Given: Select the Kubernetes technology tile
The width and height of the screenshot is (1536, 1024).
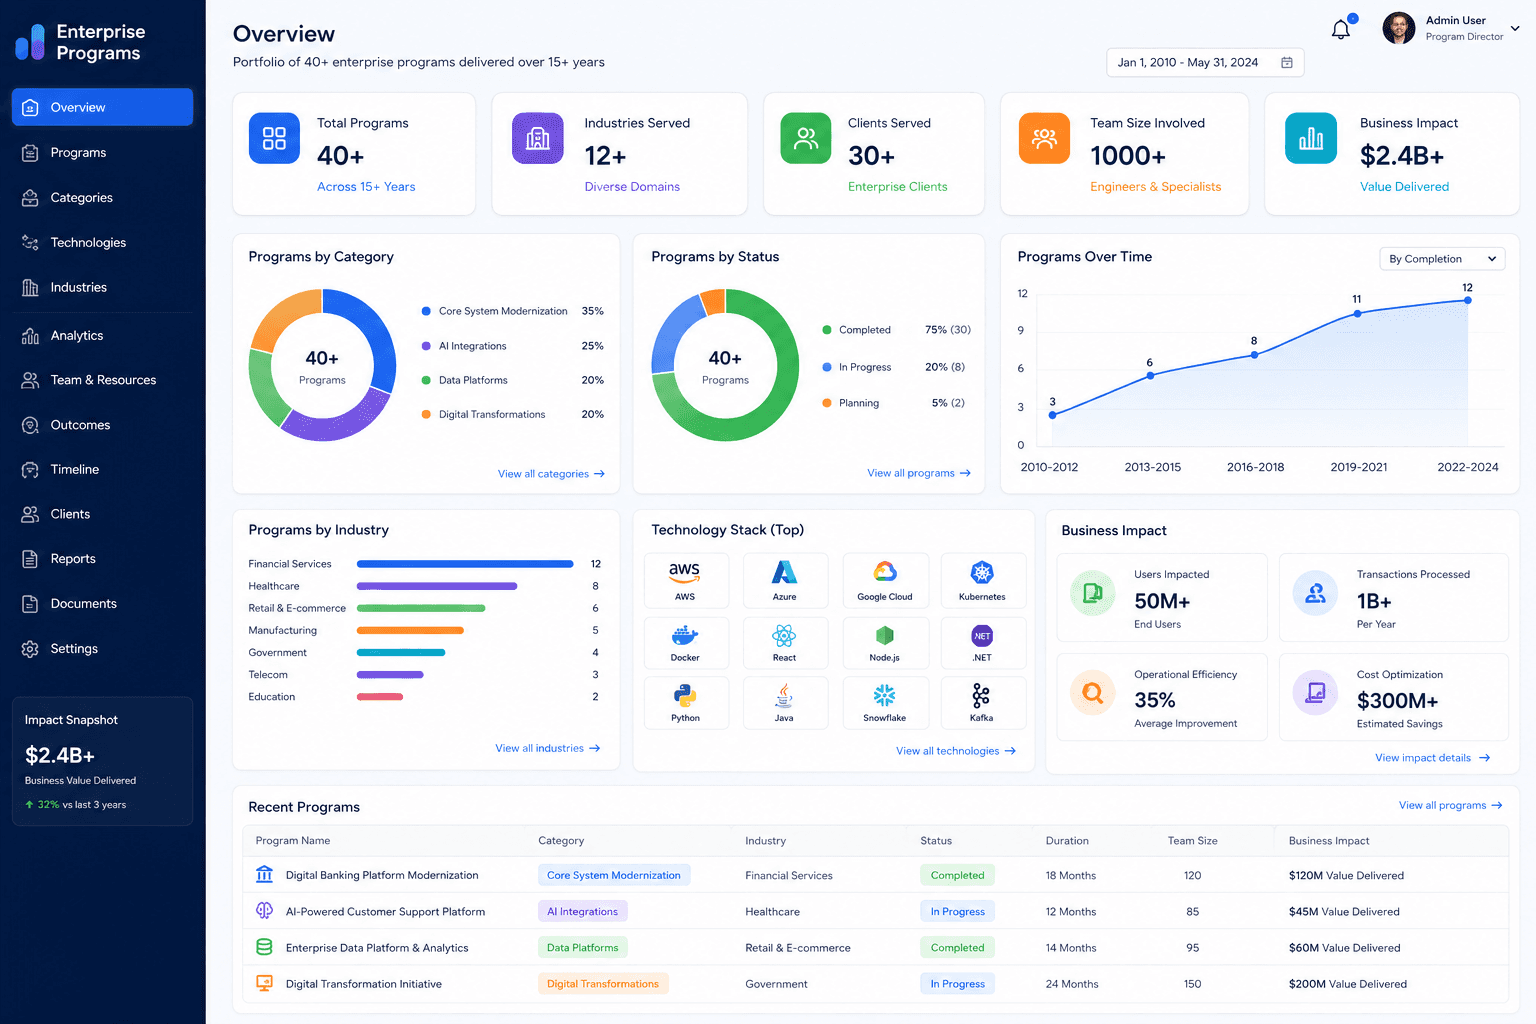Looking at the screenshot, I should pyautogui.click(x=983, y=580).
